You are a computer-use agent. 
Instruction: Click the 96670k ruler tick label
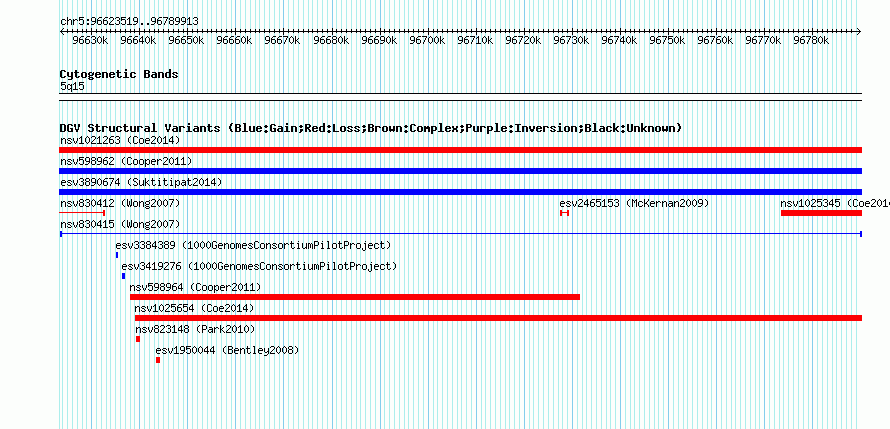(283, 40)
